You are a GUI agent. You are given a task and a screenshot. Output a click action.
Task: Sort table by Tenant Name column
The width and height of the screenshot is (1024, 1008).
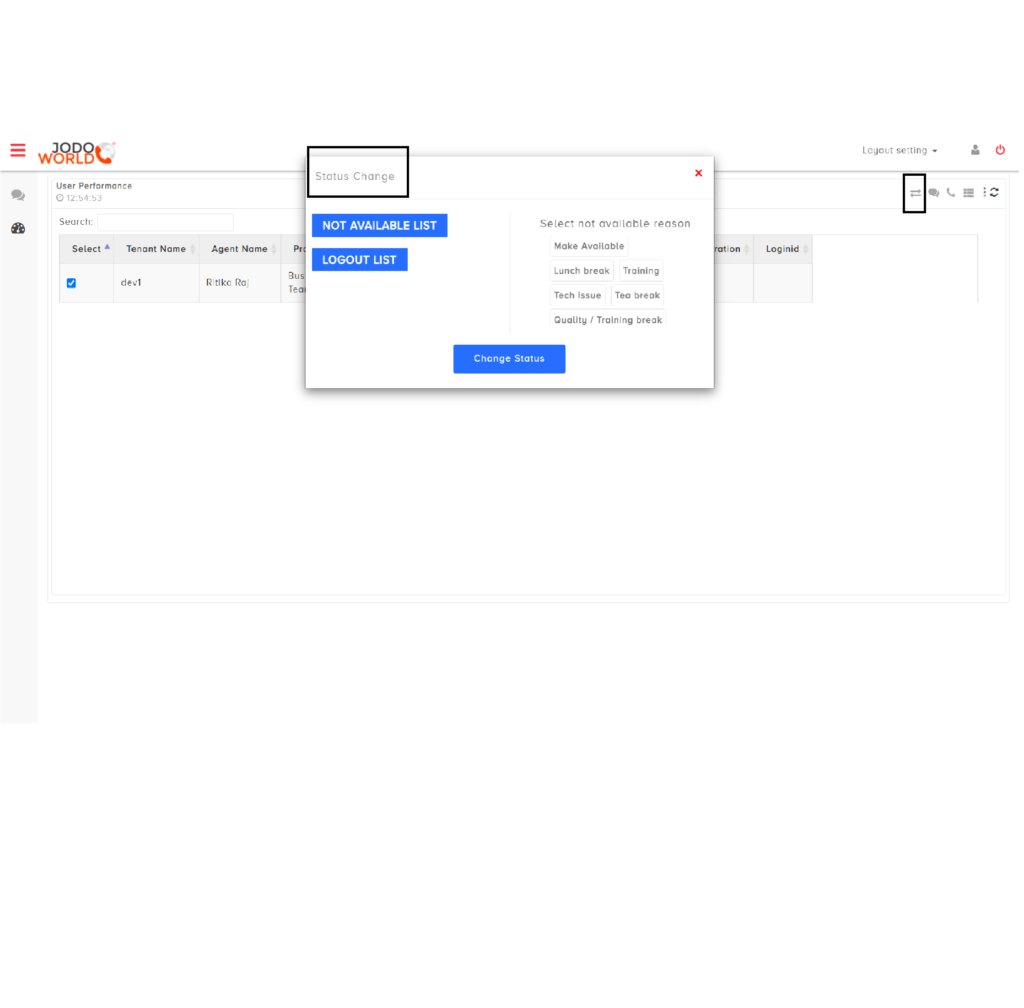(156, 249)
